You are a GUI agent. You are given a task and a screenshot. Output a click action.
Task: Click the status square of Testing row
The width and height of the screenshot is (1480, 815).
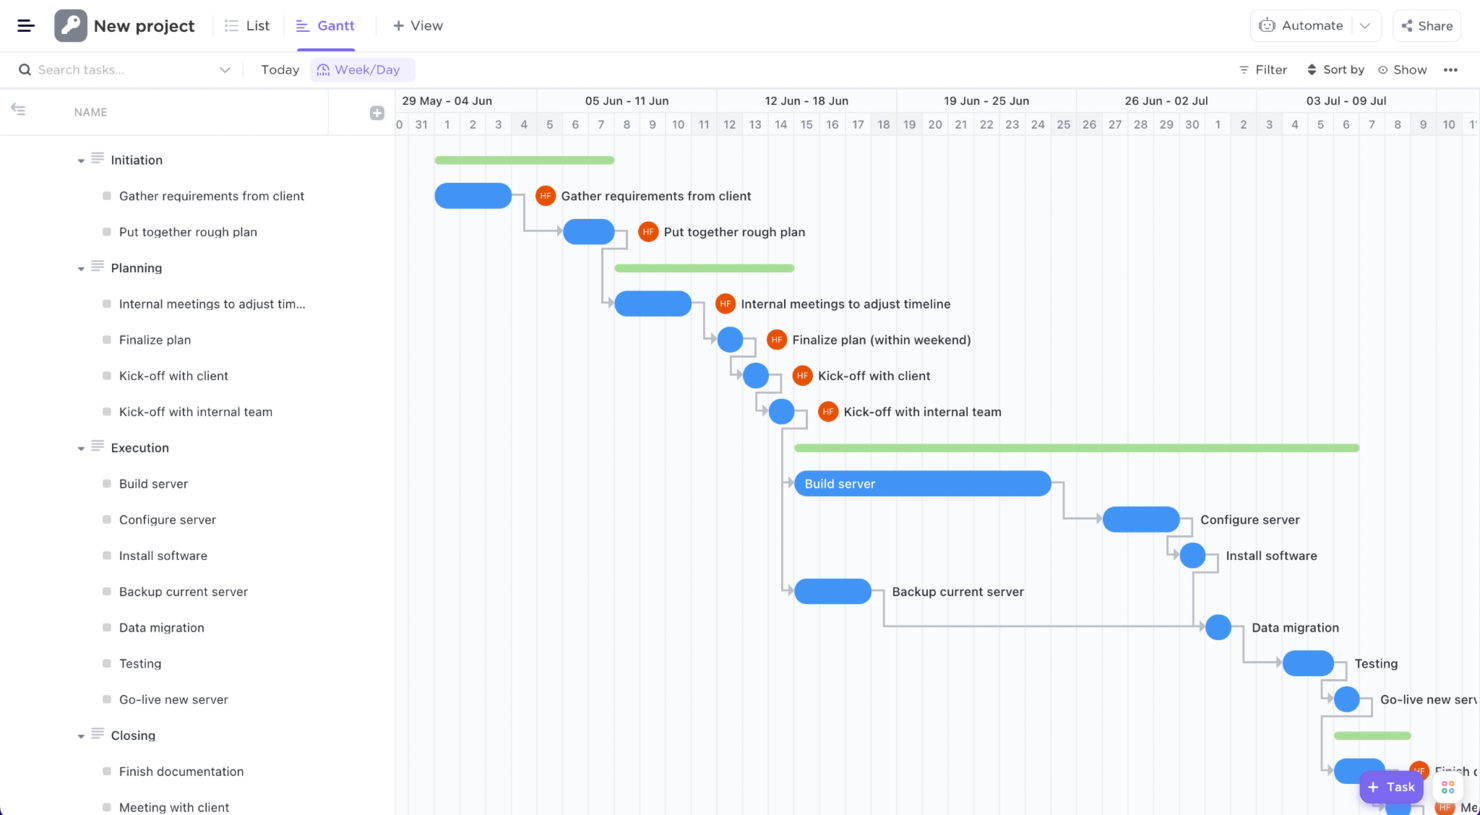107,664
